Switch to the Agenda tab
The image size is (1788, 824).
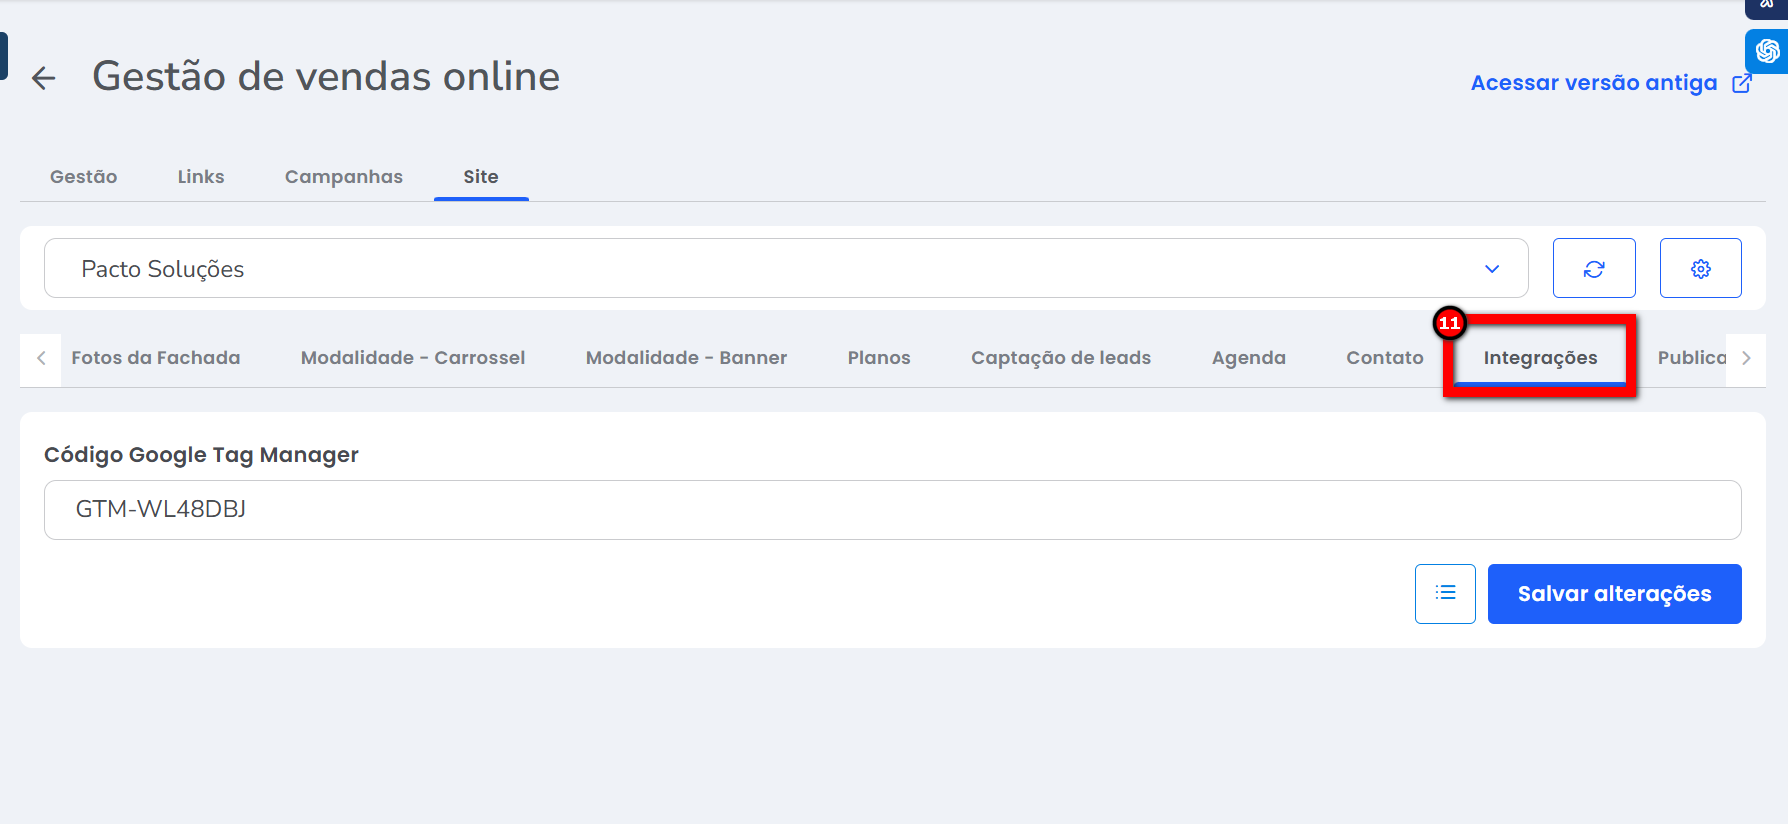point(1249,358)
